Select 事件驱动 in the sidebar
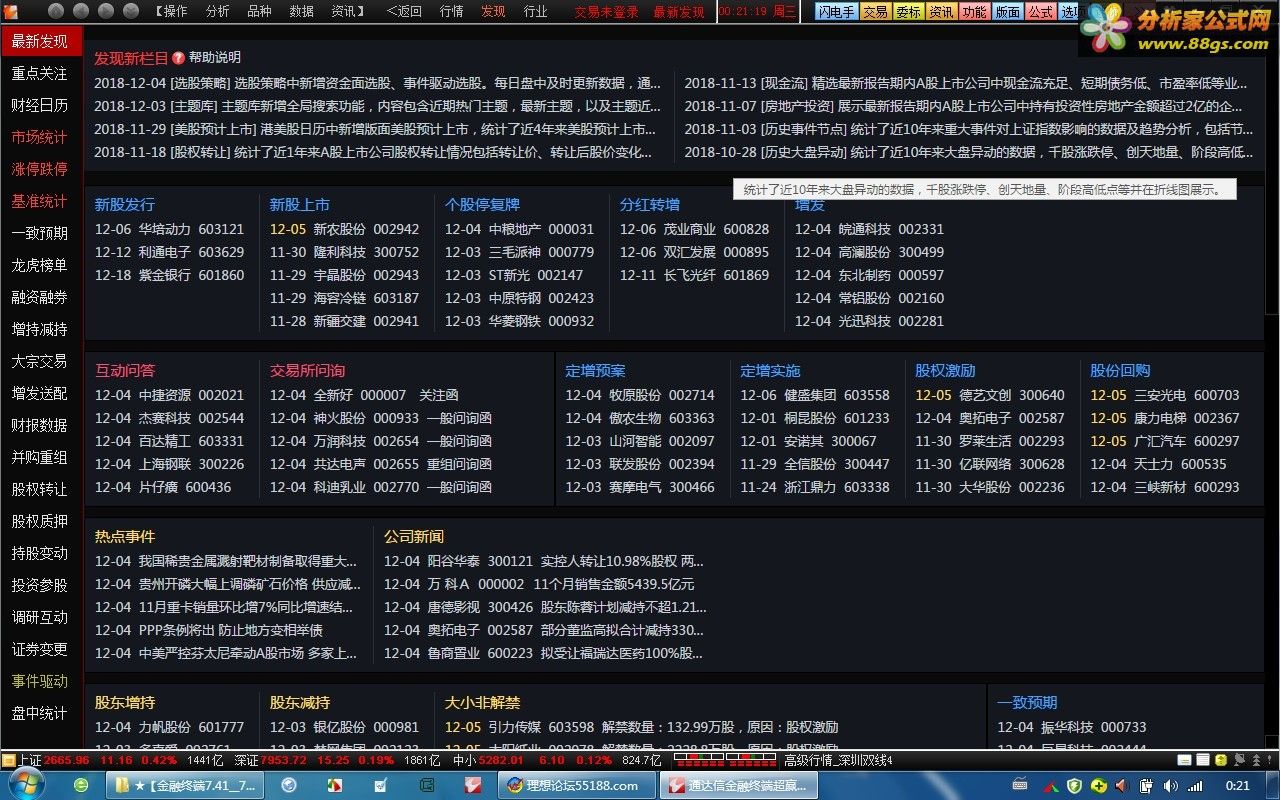The height and width of the screenshot is (800, 1280). click(x=40, y=681)
